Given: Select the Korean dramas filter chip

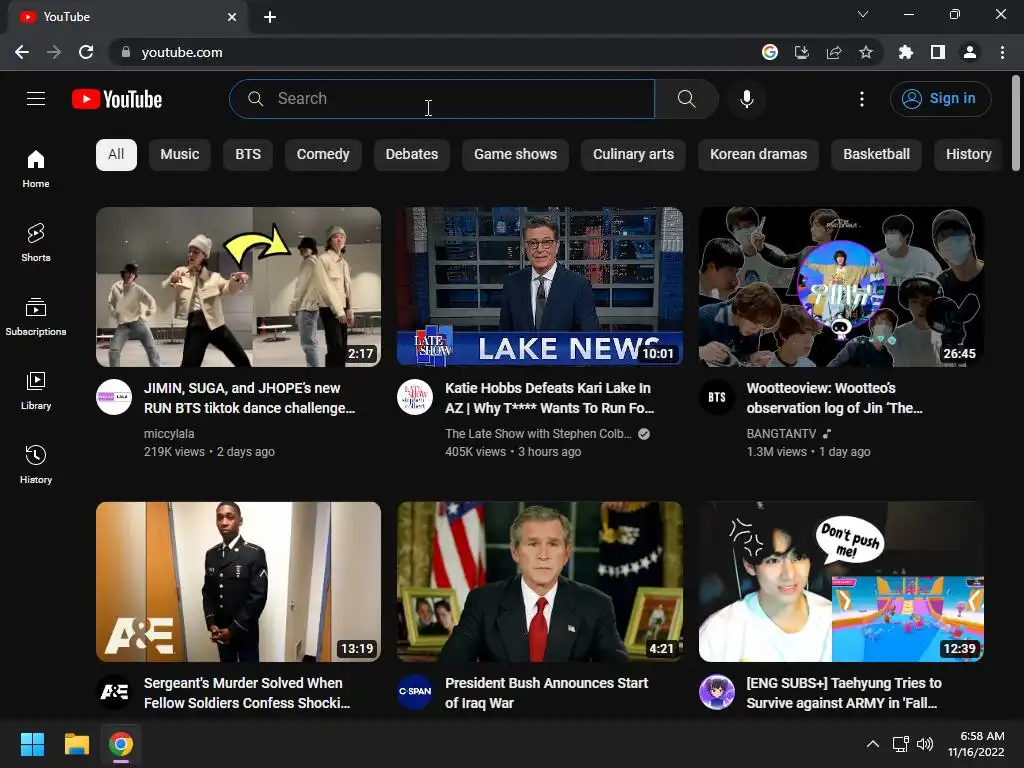Looking at the screenshot, I should (x=758, y=155).
